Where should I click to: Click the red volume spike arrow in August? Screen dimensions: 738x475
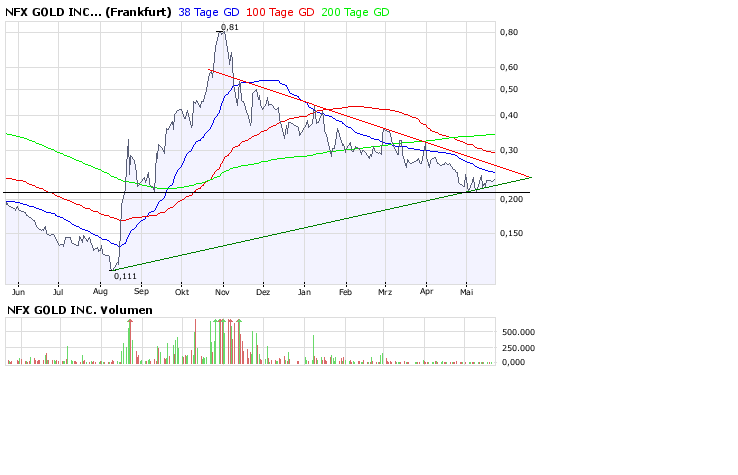130,321
